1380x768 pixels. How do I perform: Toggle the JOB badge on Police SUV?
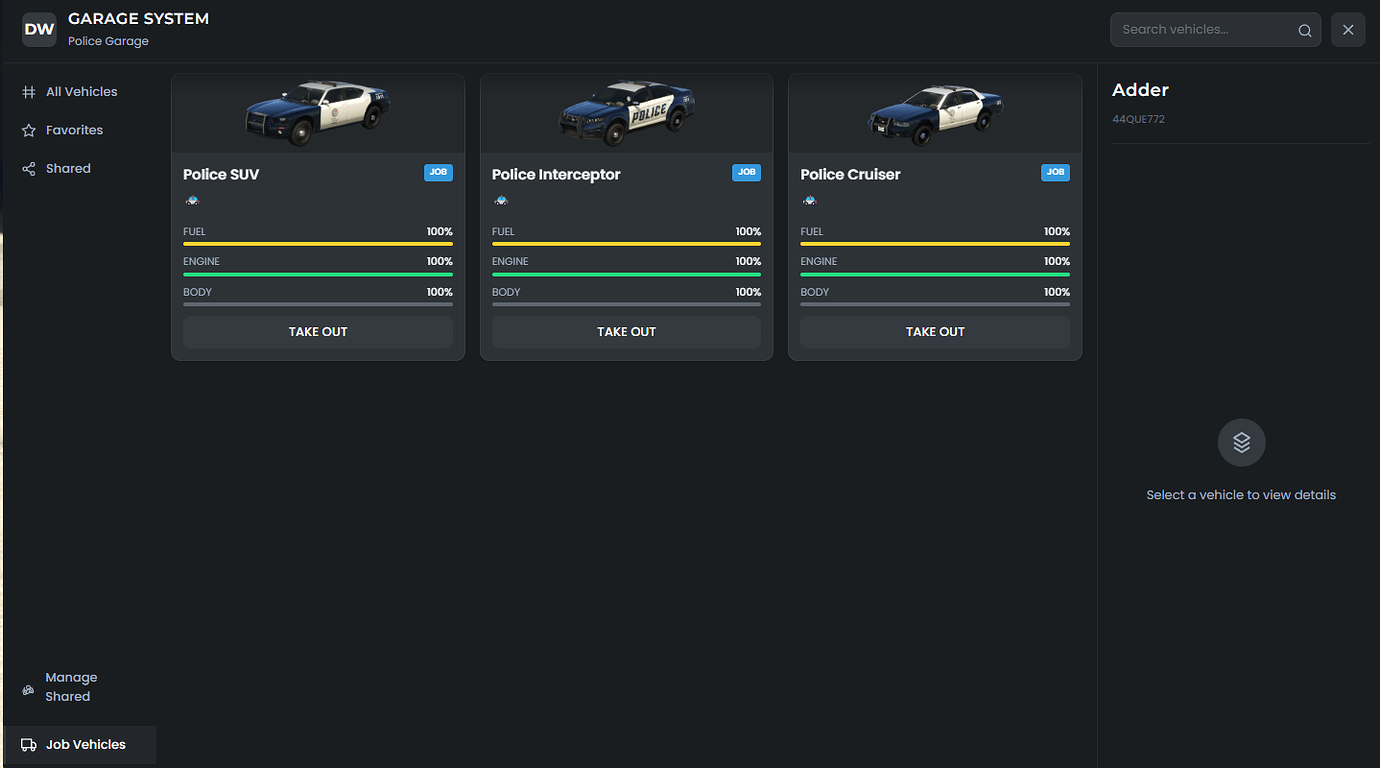pos(438,172)
